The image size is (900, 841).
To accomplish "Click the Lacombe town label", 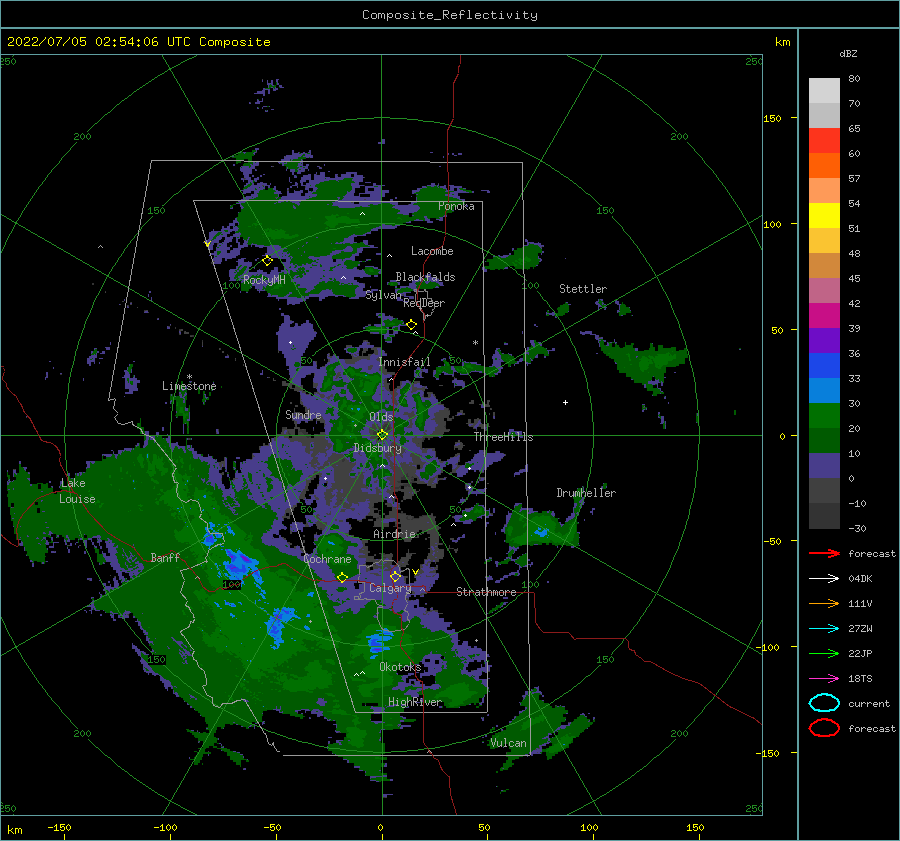I will (x=432, y=251).
